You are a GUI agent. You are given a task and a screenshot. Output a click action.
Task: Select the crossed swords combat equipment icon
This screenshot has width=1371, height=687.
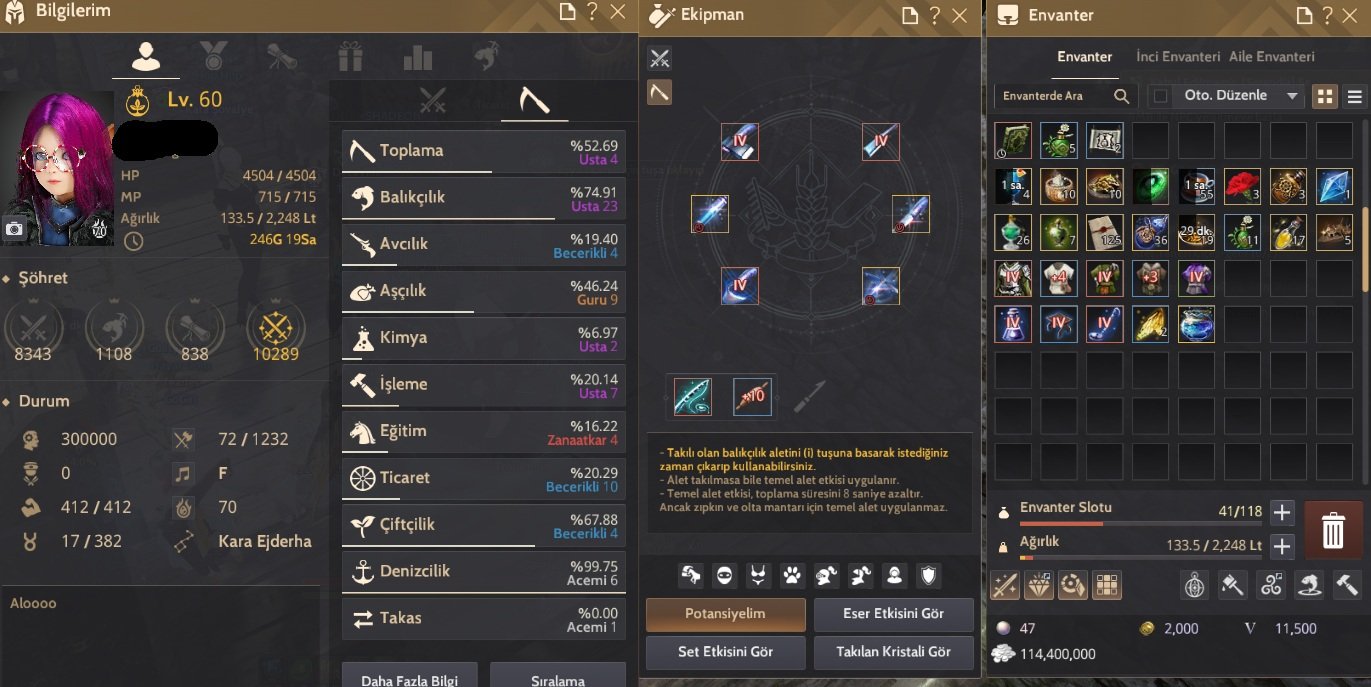[x=659, y=58]
